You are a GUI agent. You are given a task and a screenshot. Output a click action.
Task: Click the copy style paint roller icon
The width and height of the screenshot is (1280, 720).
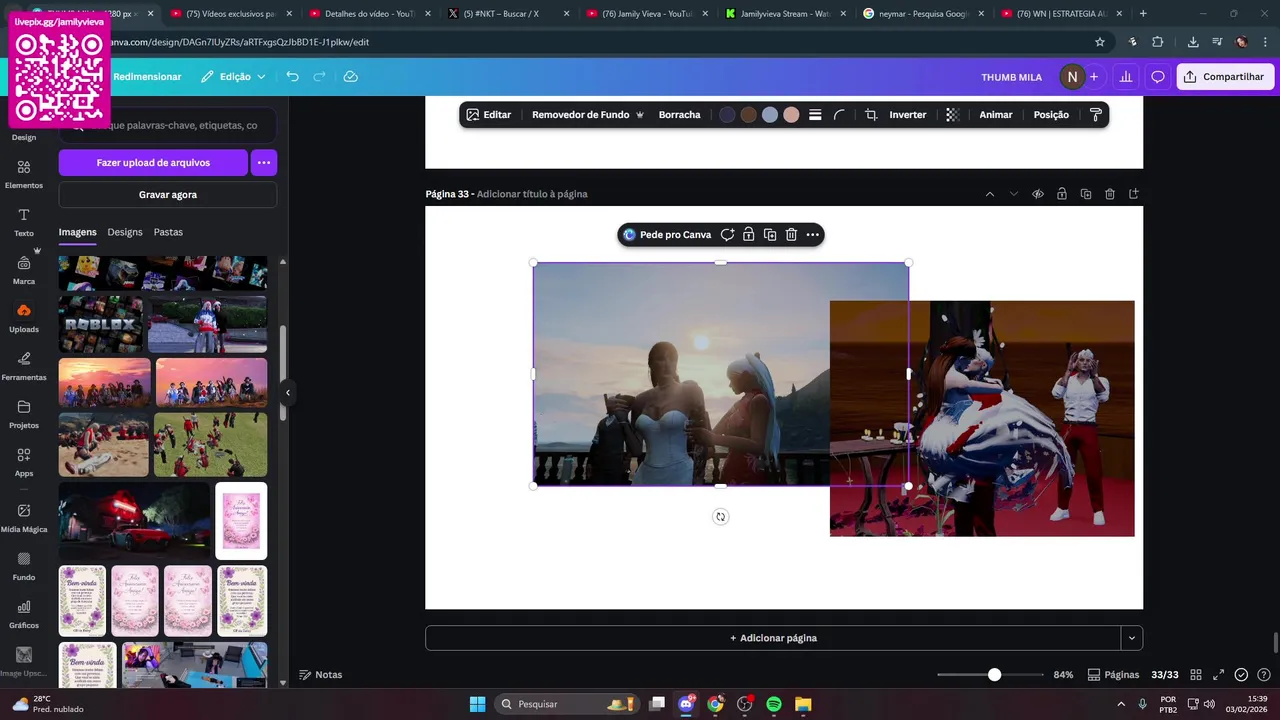(x=1095, y=115)
